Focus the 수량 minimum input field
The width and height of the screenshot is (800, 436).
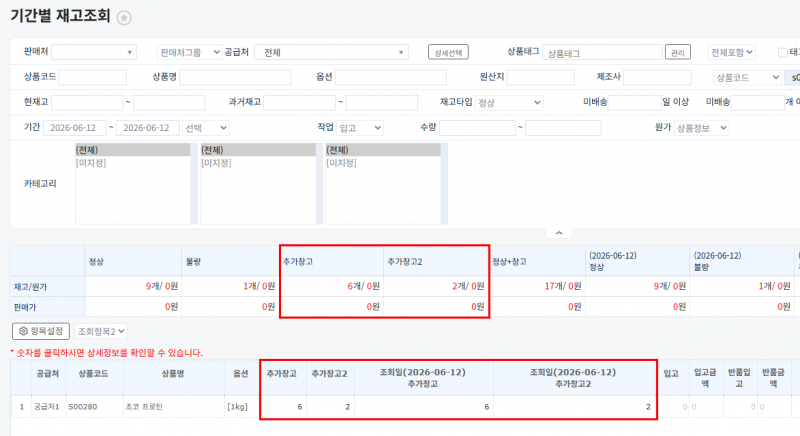click(478, 127)
